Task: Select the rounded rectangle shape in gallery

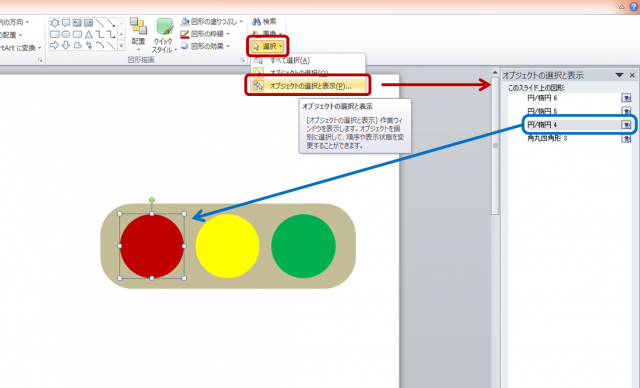Action: (x=77, y=34)
